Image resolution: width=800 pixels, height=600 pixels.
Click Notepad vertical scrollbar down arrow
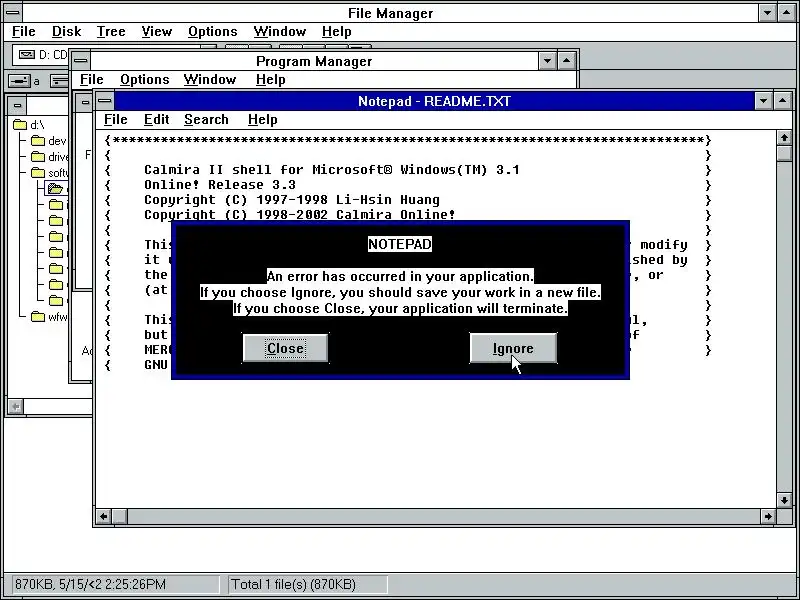coord(784,500)
